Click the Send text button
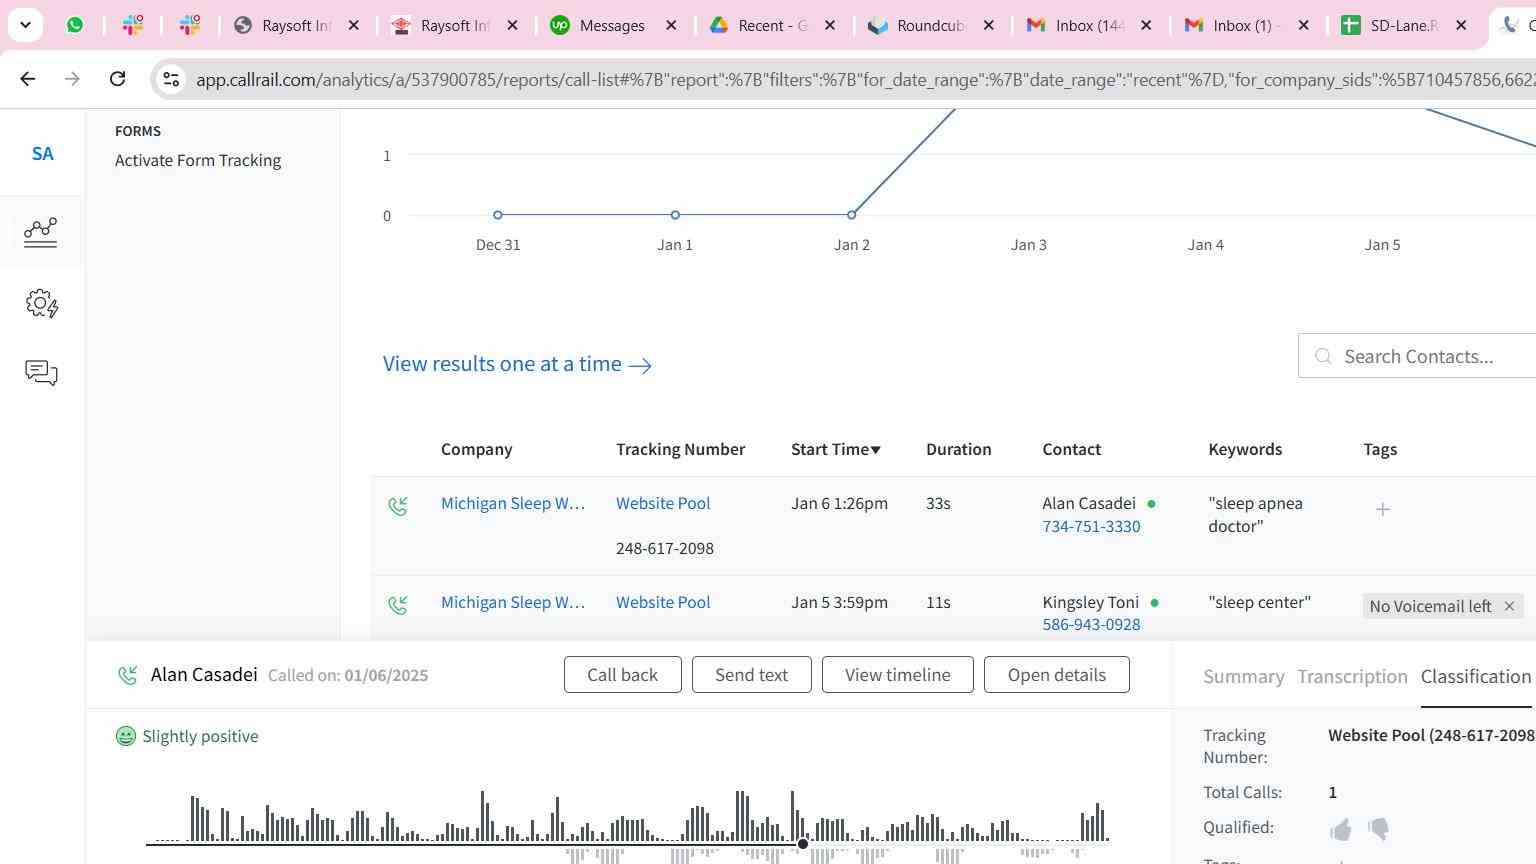Screen dimensions: 1536x864 (x=751, y=675)
